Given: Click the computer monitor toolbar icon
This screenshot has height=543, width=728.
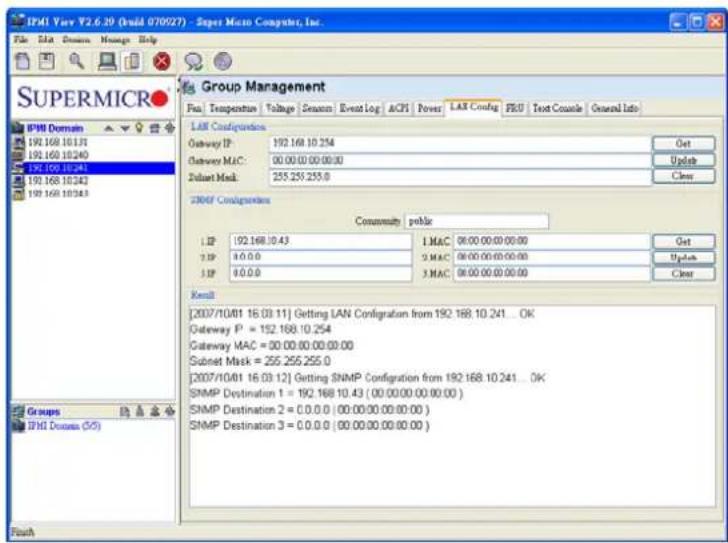Looking at the screenshot, I should (107, 61).
